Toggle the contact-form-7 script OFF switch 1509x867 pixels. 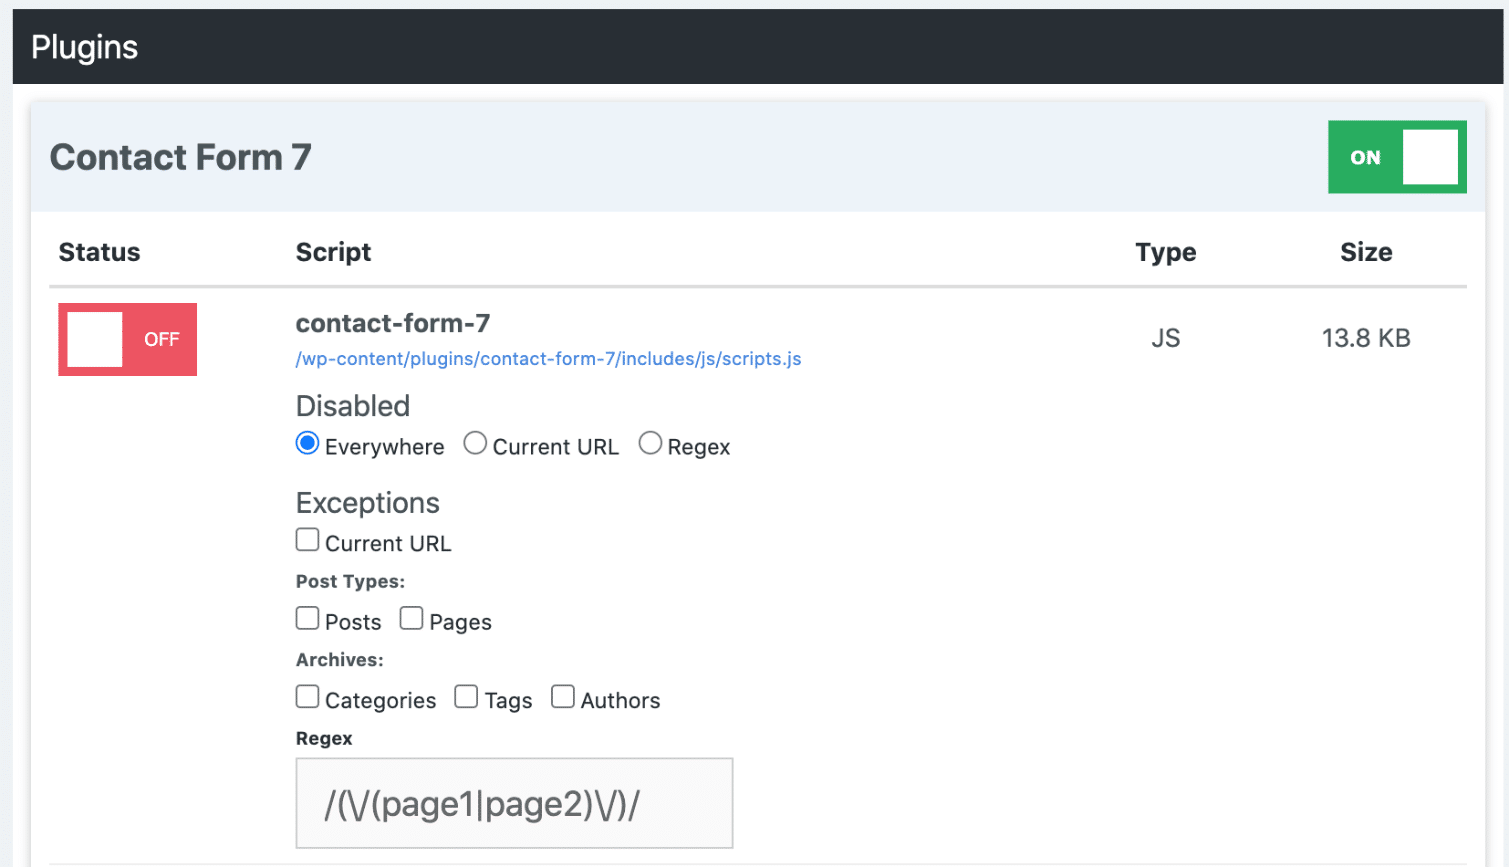(x=127, y=339)
